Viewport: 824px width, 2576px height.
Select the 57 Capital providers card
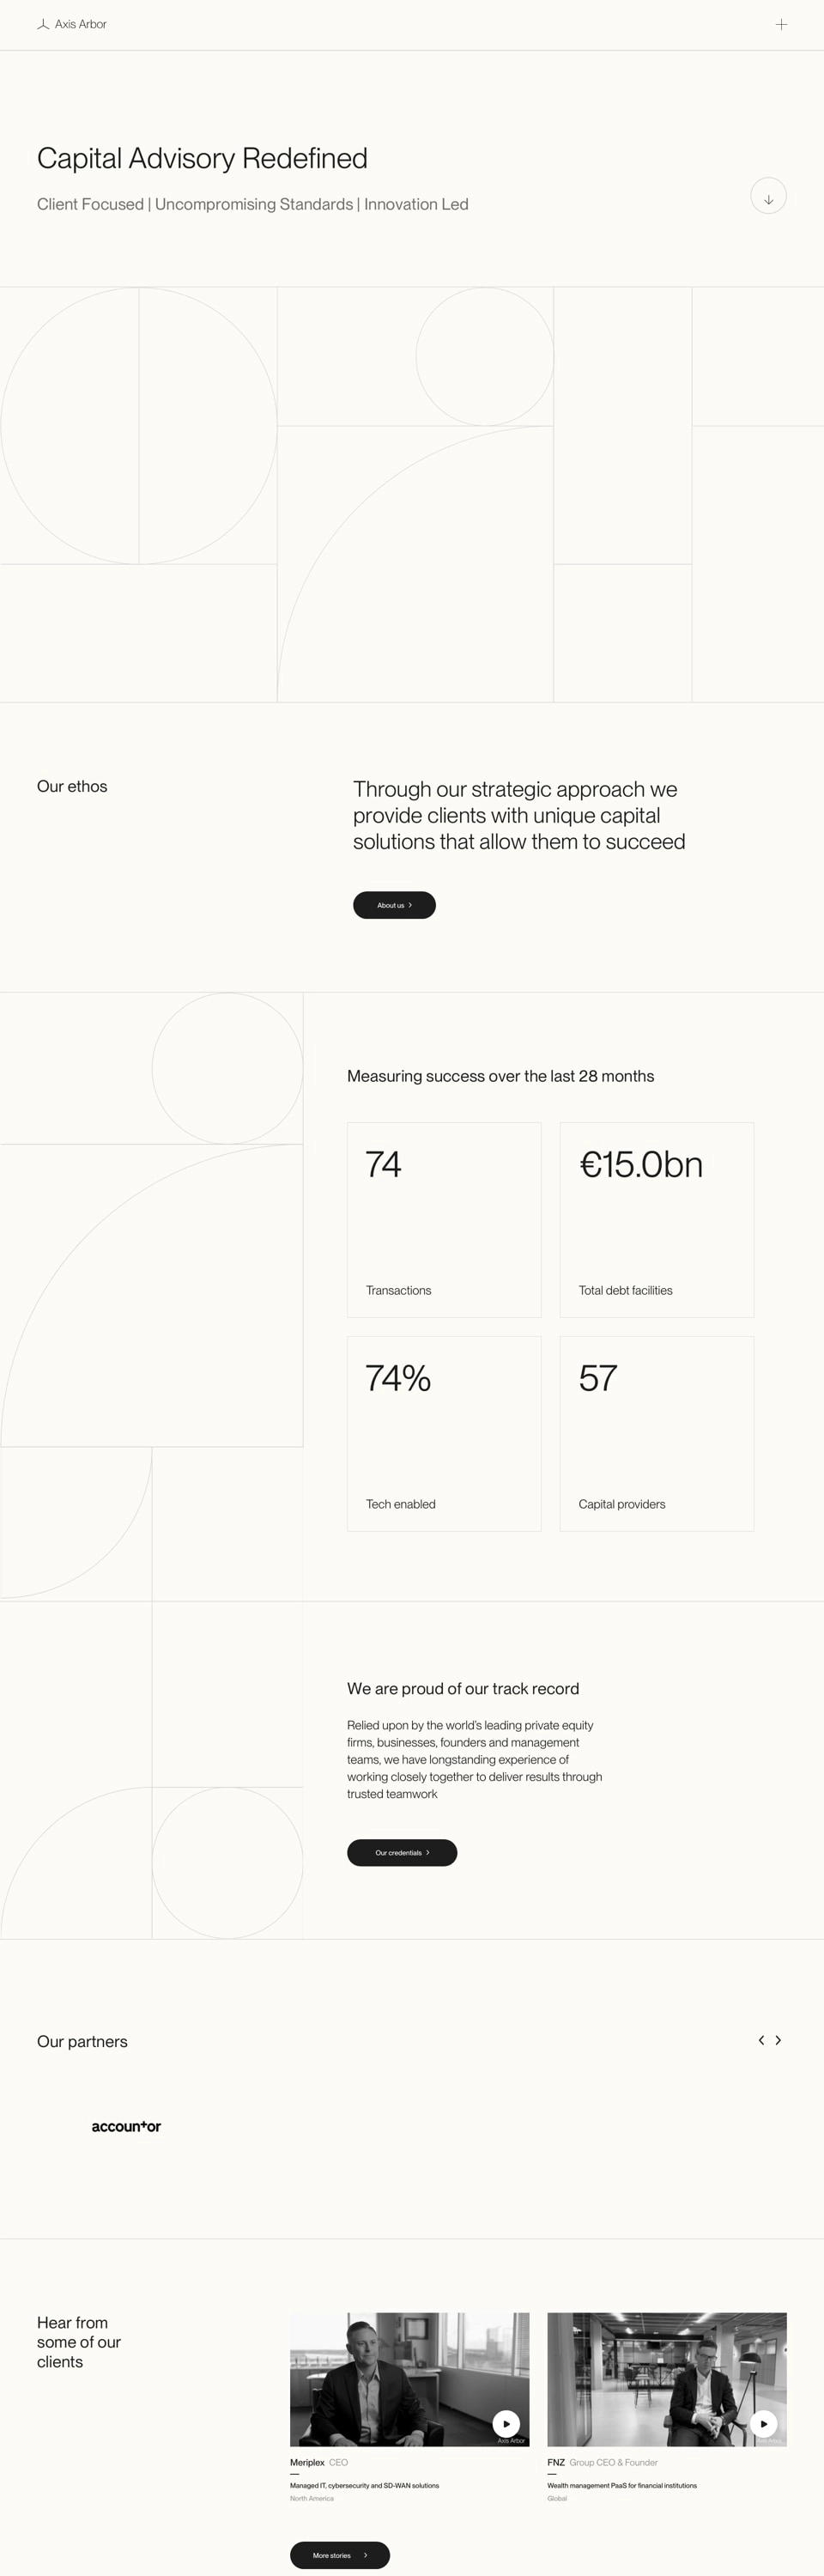pyautogui.click(x=656, y=1433)
